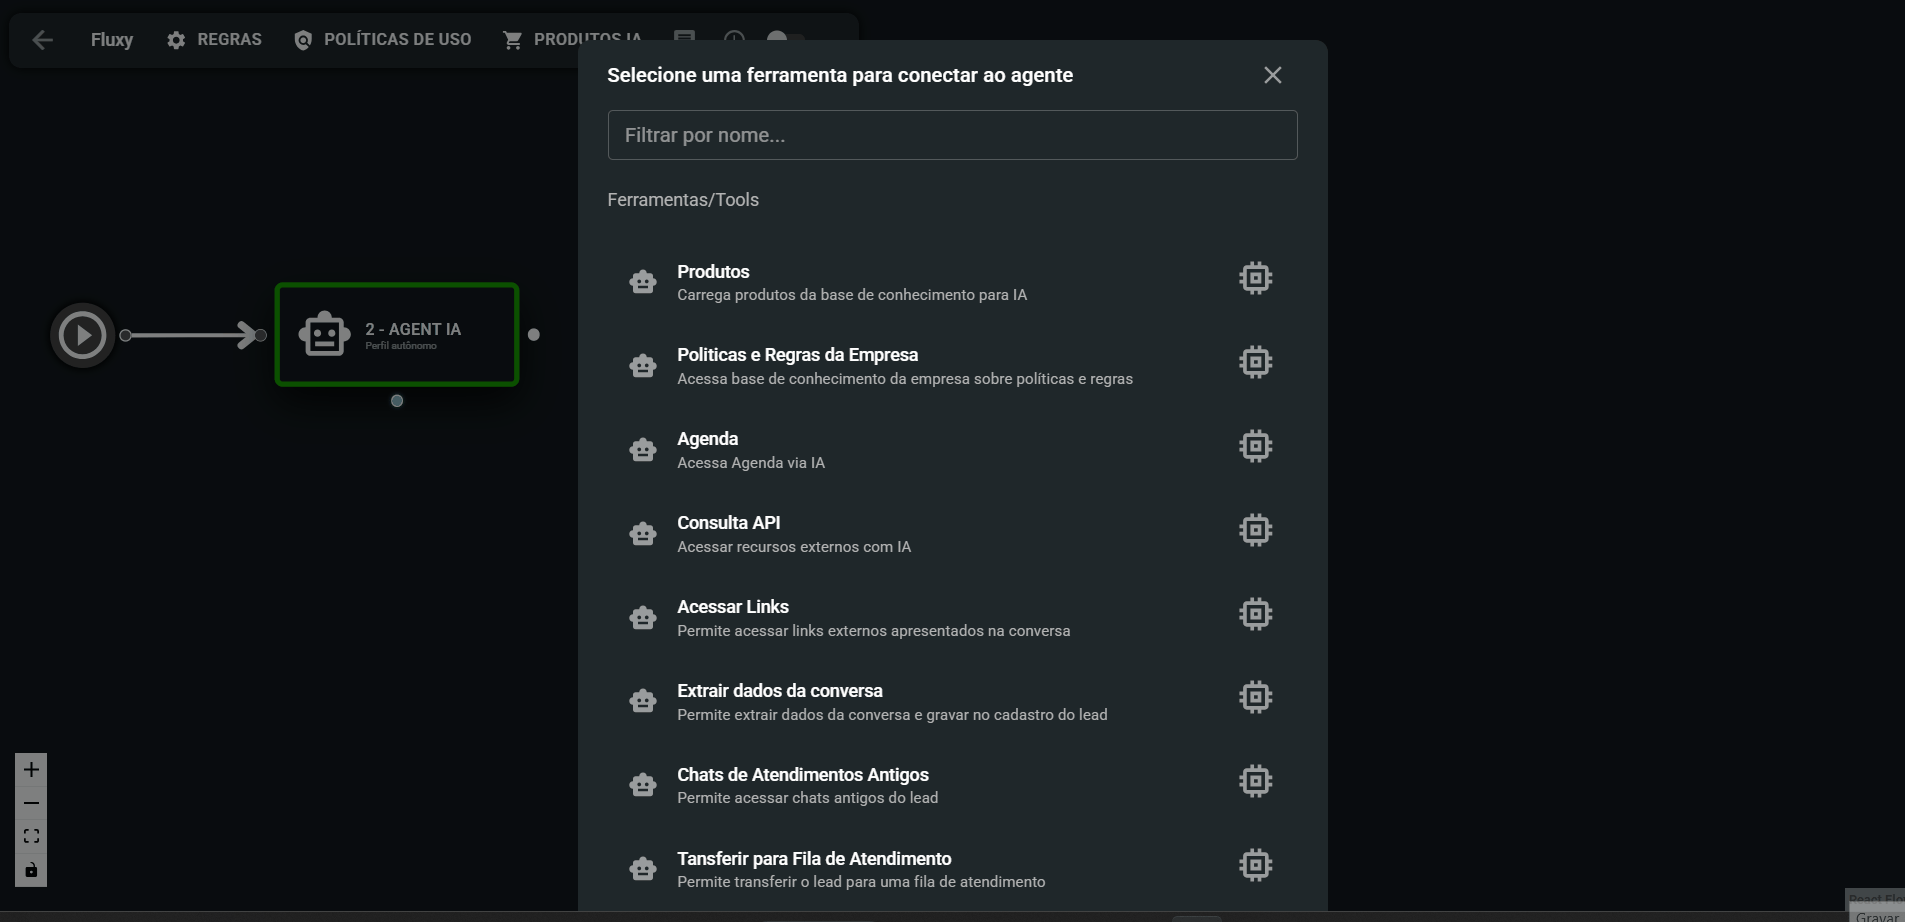
Task: Click the Filtrar por nome field
Action: pos(952,135)
